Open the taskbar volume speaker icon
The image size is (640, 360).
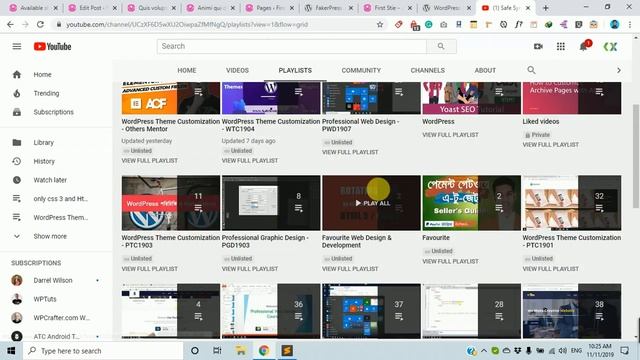[562, 351]
